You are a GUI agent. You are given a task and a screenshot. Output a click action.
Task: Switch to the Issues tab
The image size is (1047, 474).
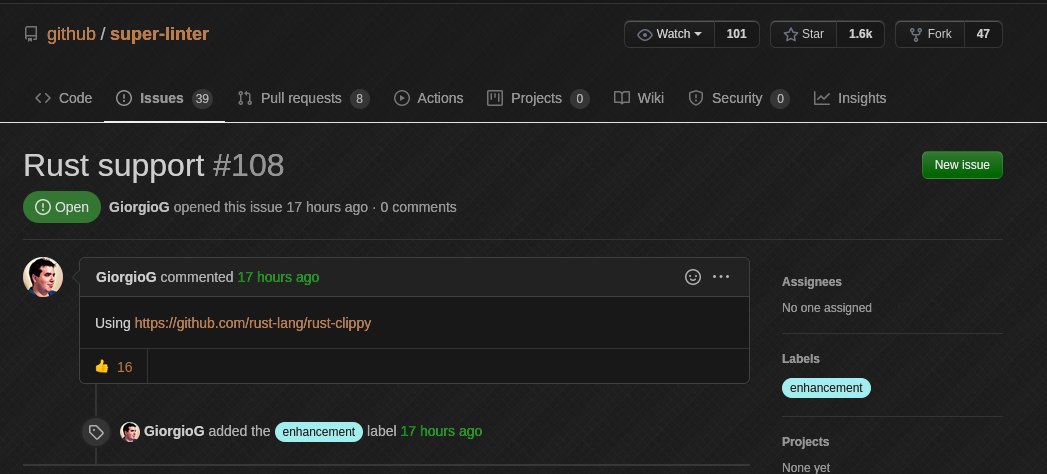coord(164,98)
